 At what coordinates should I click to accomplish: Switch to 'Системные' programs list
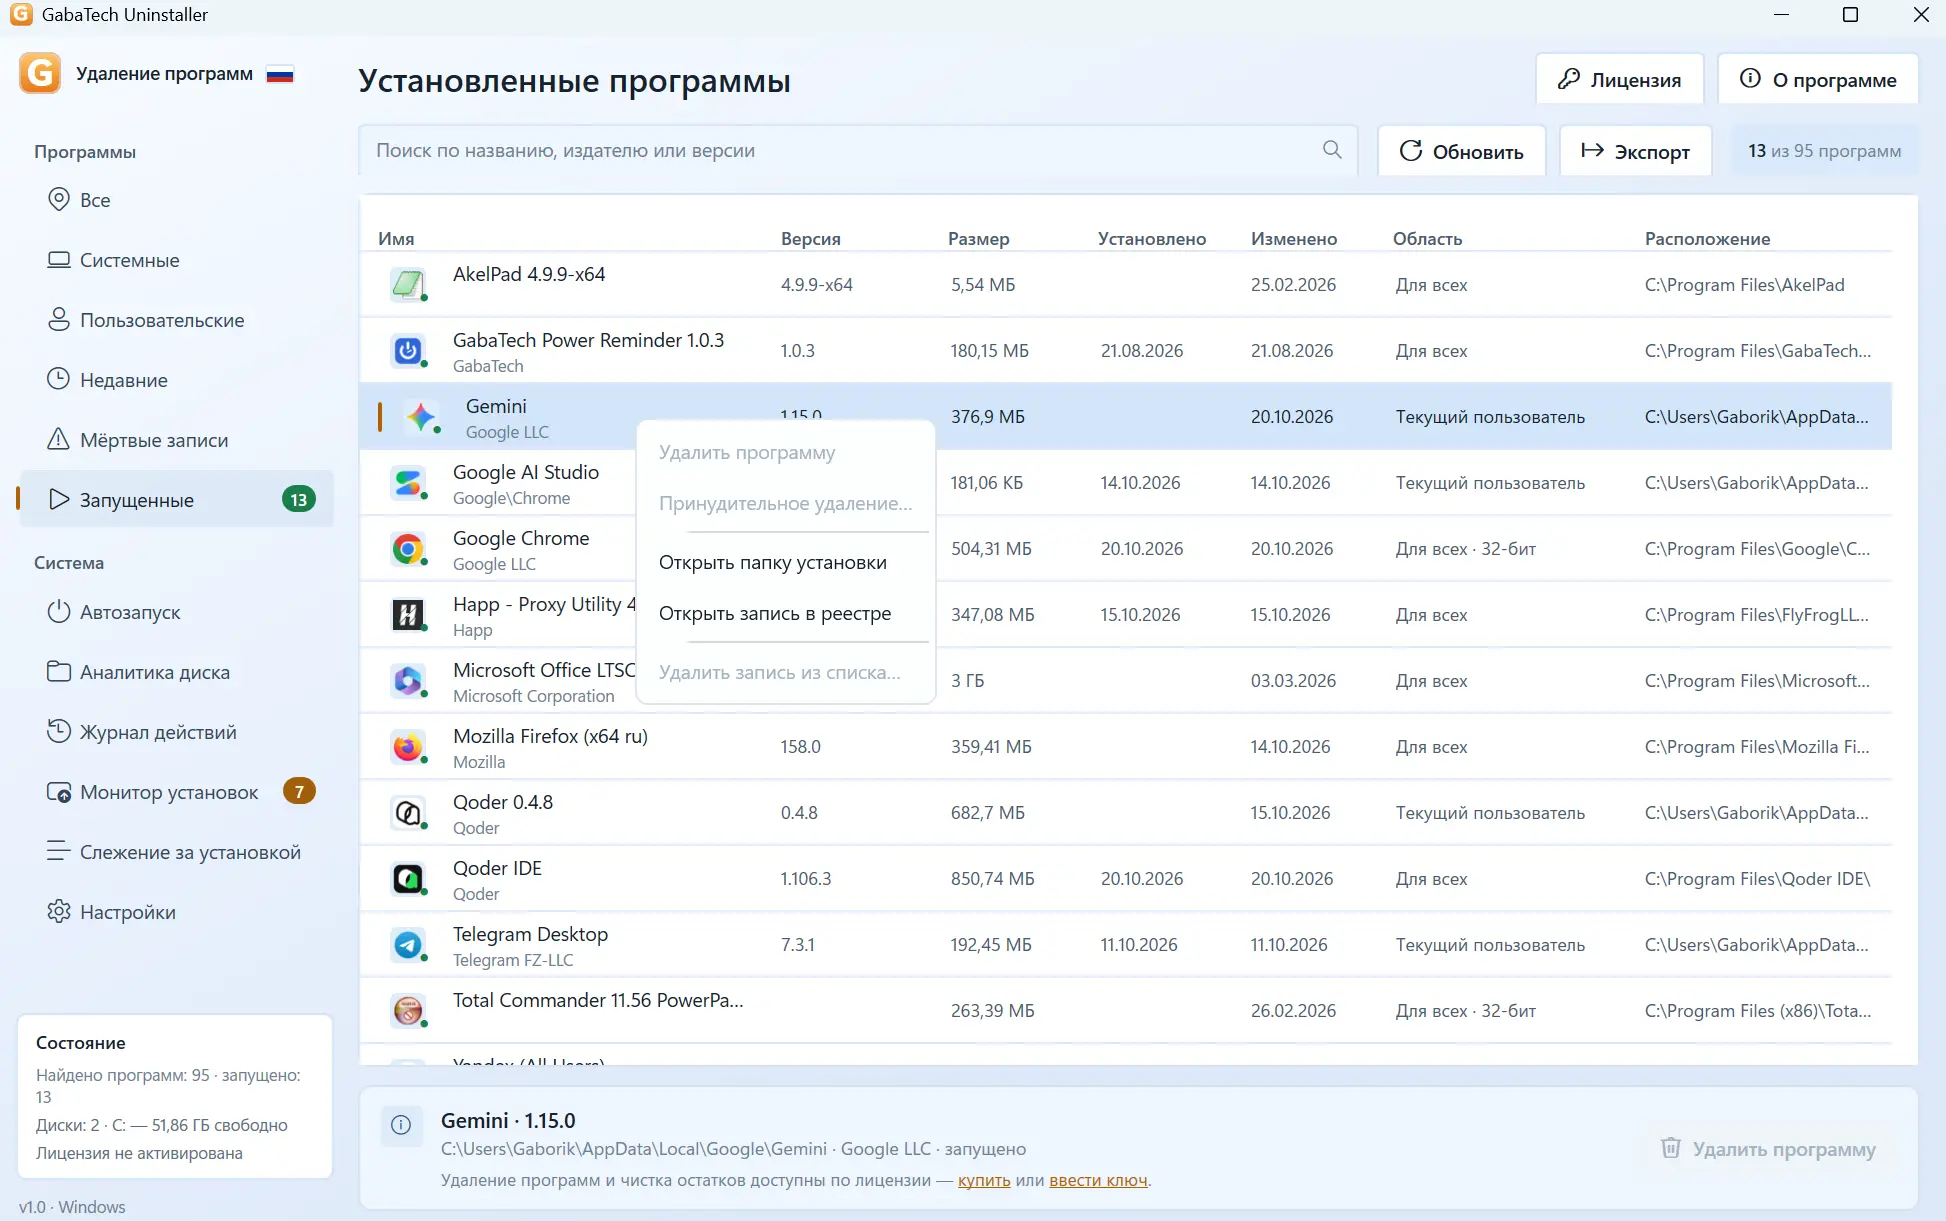(x=177, y=260)
